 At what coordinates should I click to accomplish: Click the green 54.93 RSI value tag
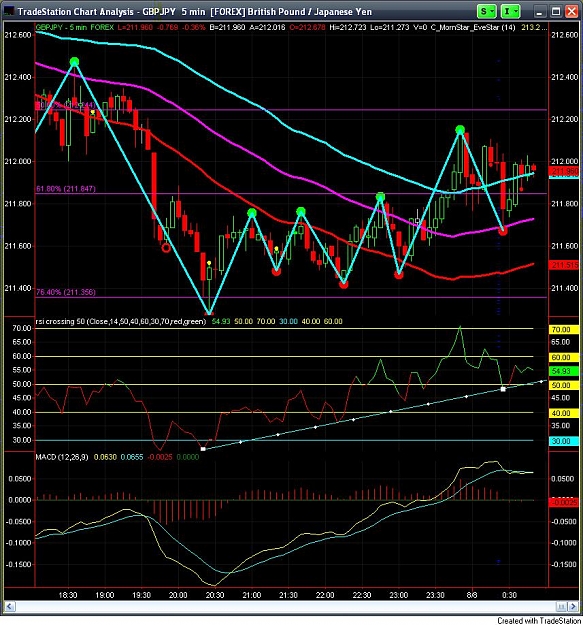coord(564,371)
